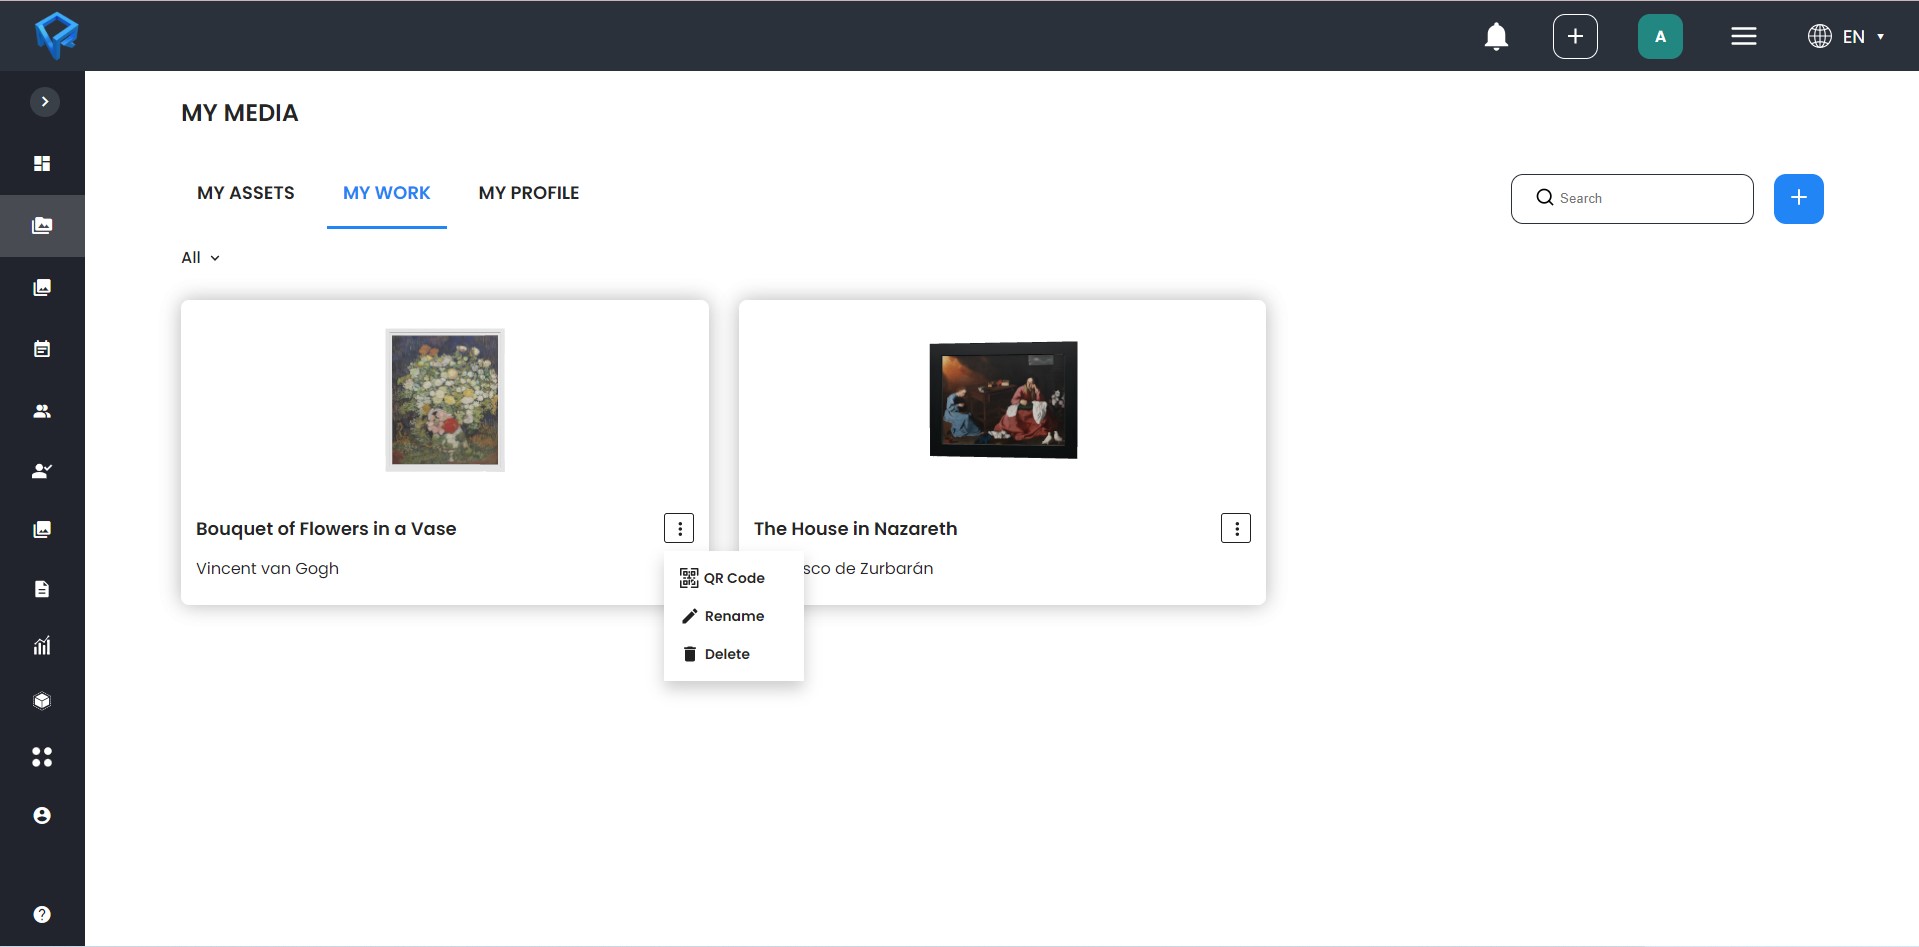1919x947 pixels.
Task: Open the hamburger menu in header
Action: [x=1744, y=37]
